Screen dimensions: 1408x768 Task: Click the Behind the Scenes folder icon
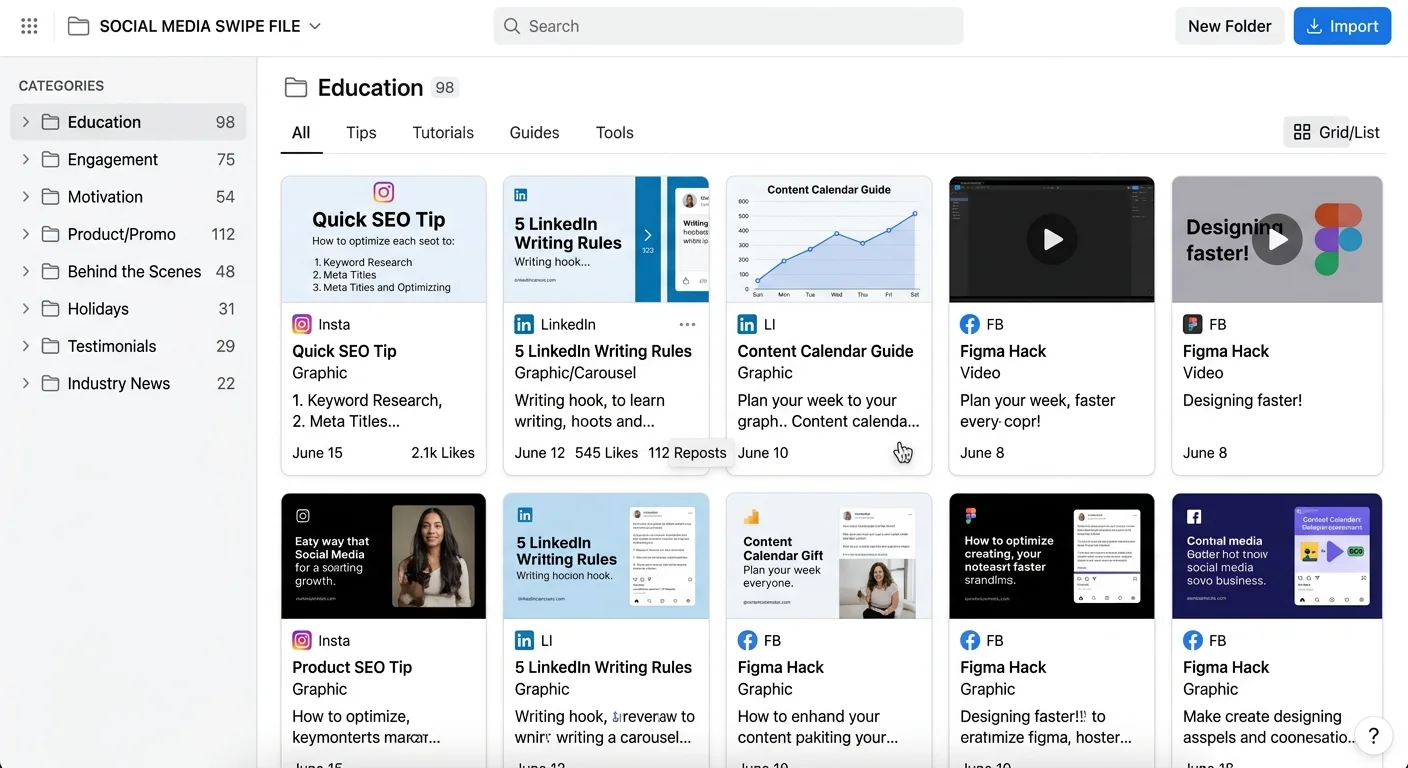coord(50,271)
